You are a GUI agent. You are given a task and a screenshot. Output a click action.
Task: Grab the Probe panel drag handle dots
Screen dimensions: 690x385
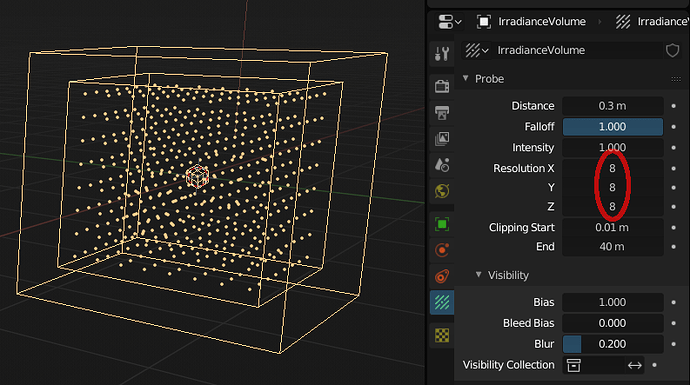pos(676,79)
